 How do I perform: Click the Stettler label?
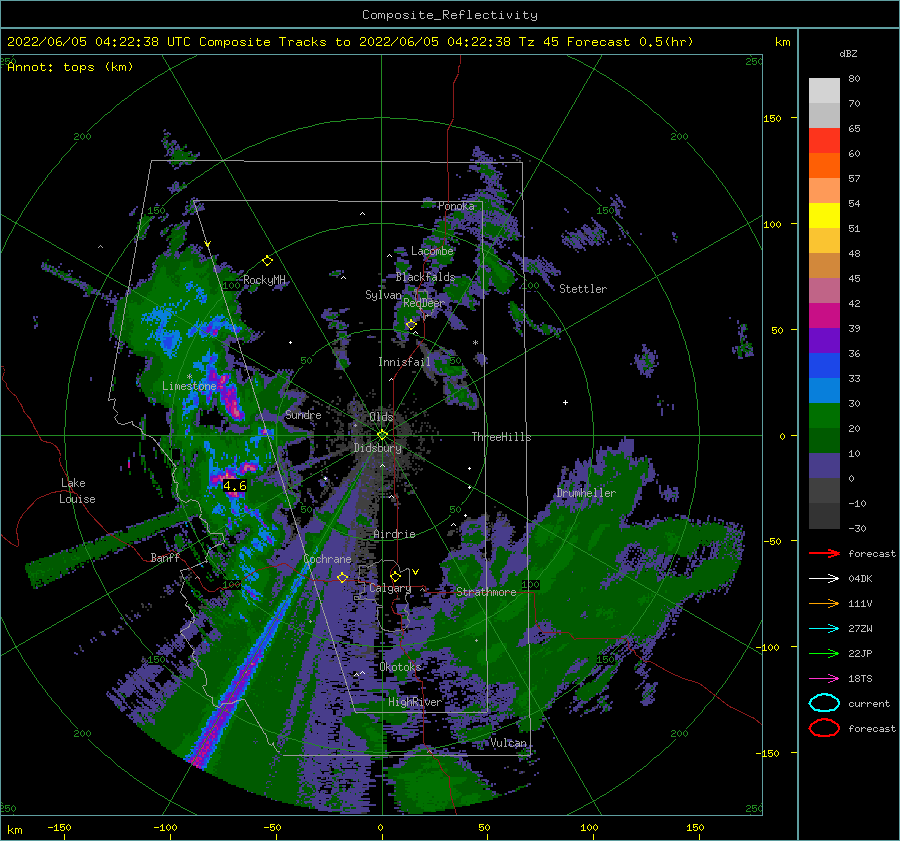coord(583,289)
